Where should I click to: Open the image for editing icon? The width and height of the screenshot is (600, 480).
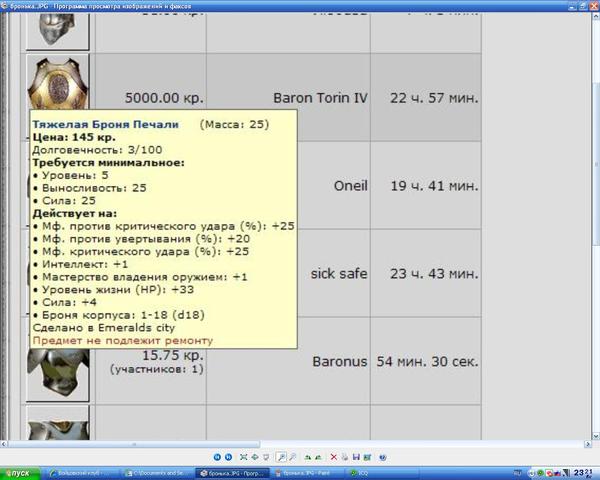(367, 457)
